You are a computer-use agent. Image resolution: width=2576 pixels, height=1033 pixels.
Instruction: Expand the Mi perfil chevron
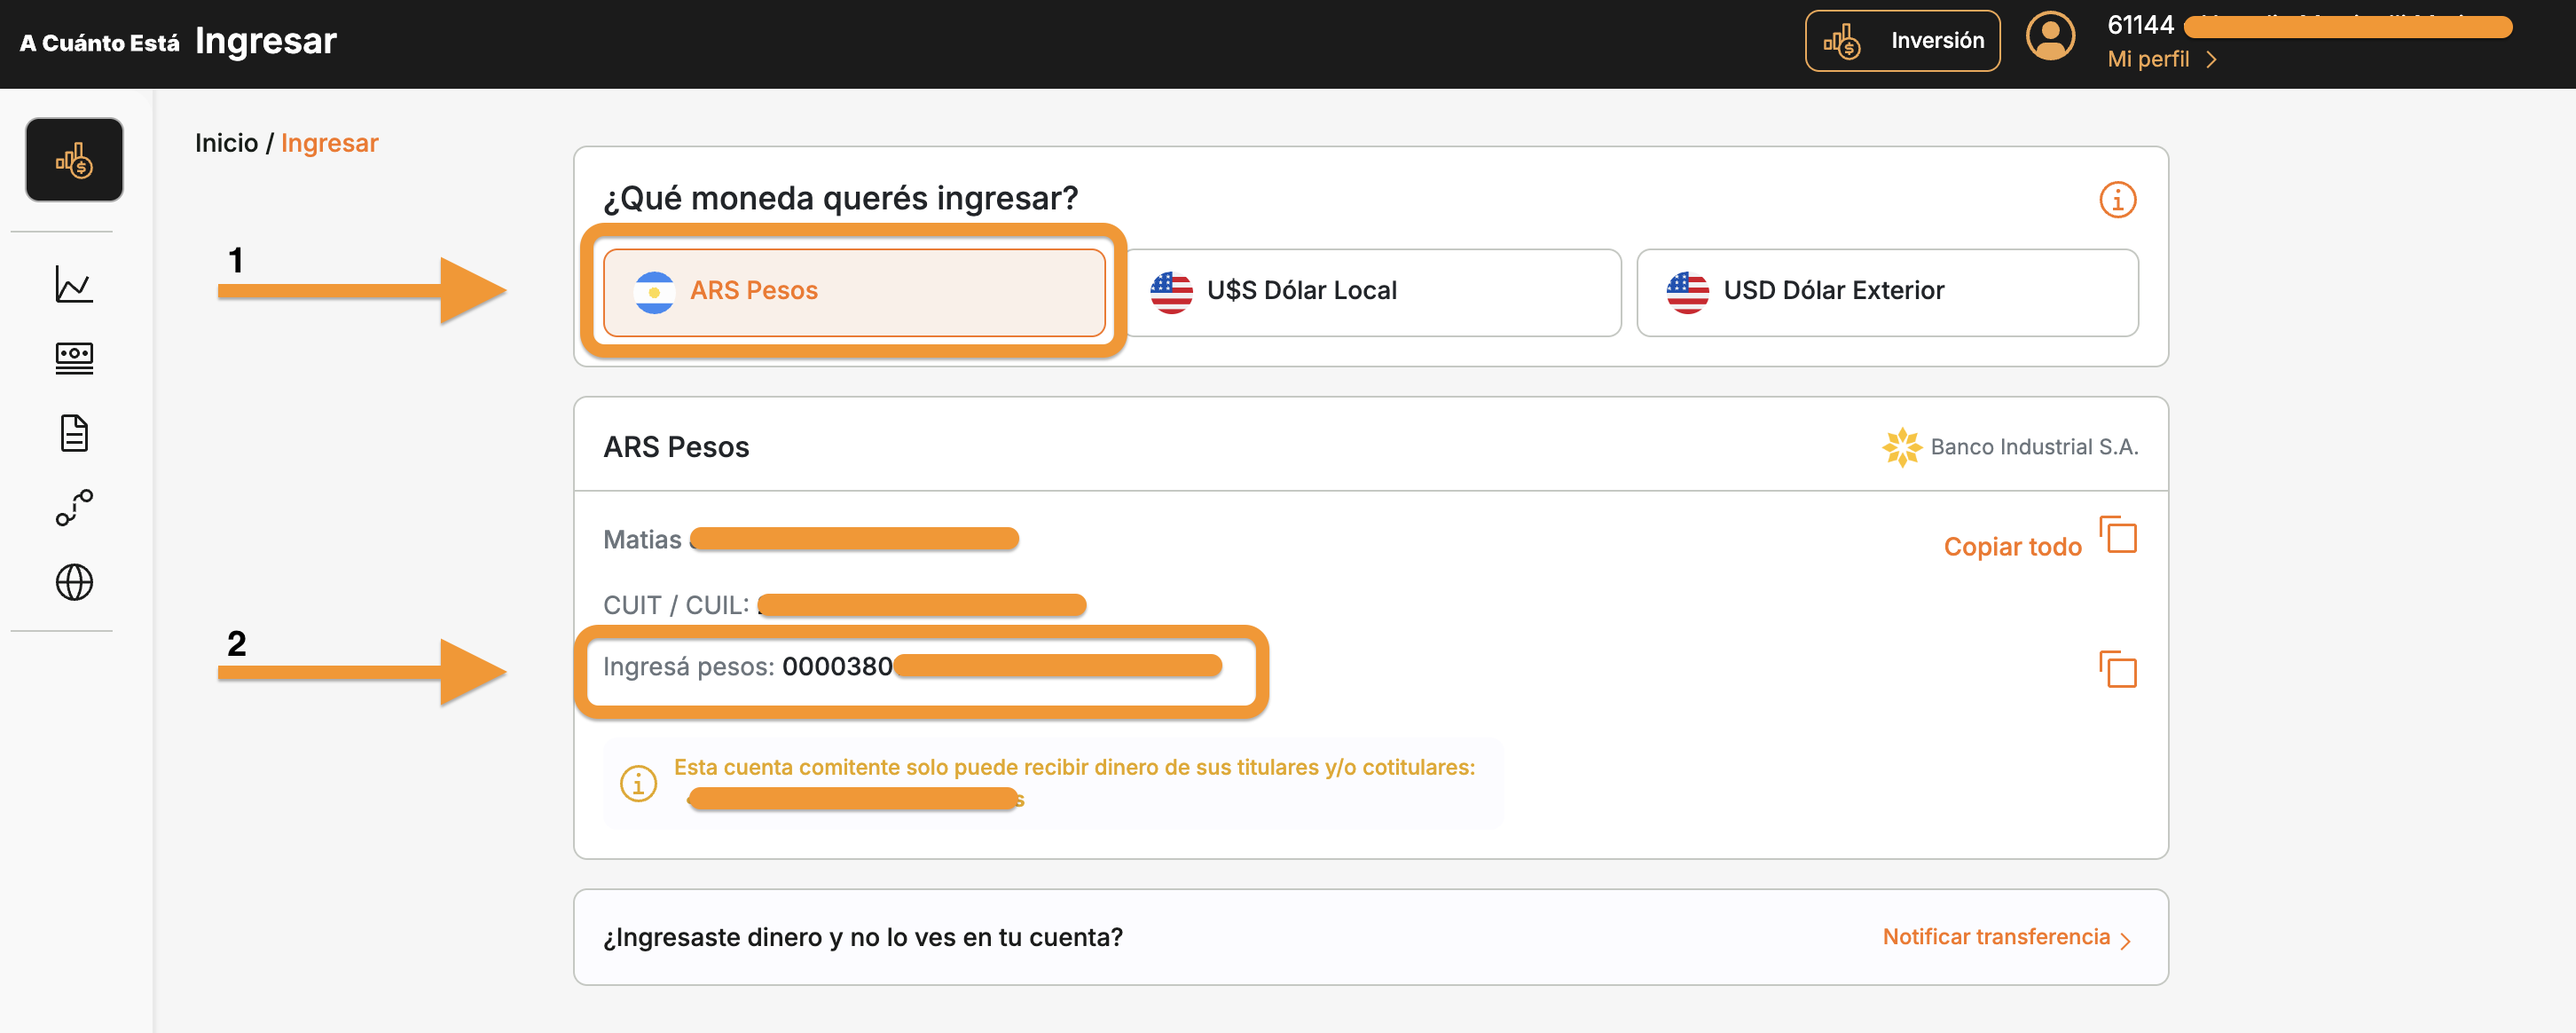coord(2213,60)
